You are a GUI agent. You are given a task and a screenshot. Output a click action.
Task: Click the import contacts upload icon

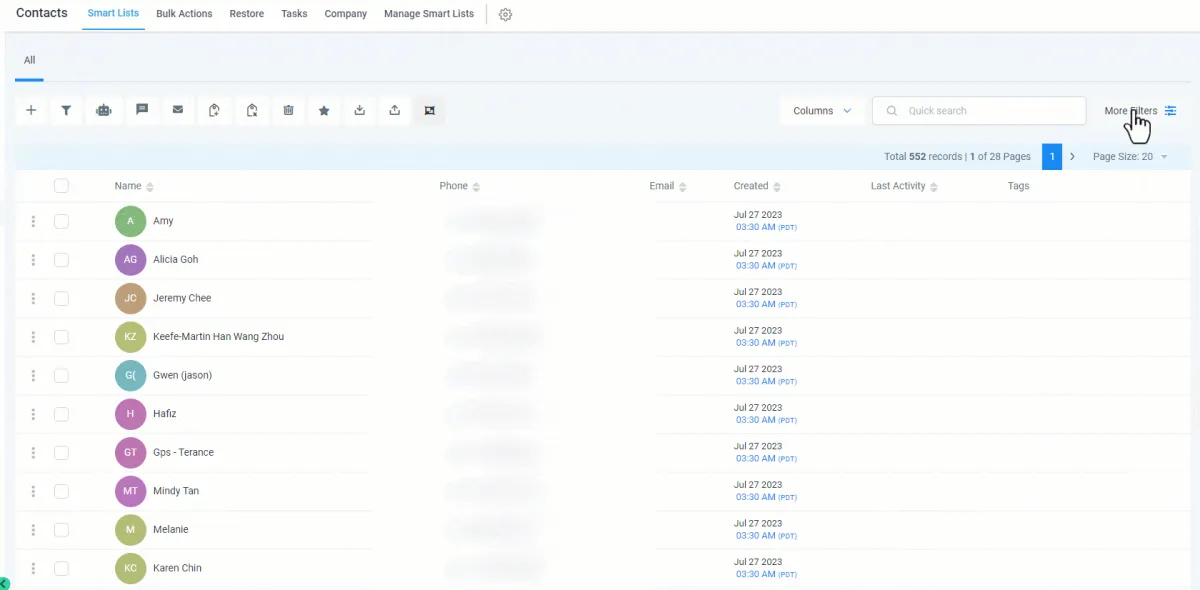(x=395, y=111)
